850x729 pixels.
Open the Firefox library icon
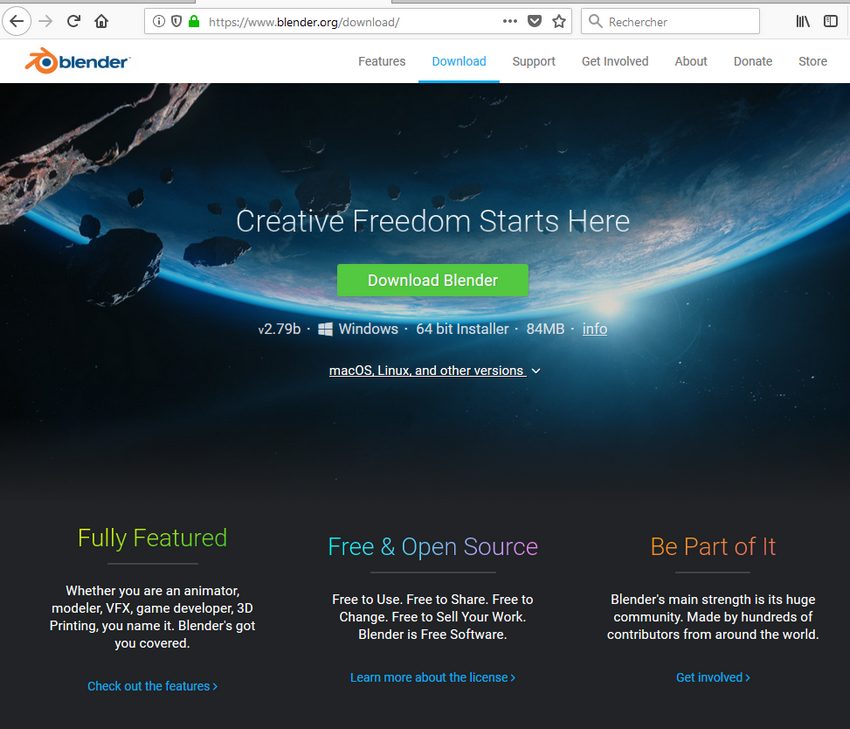(803, 22)
